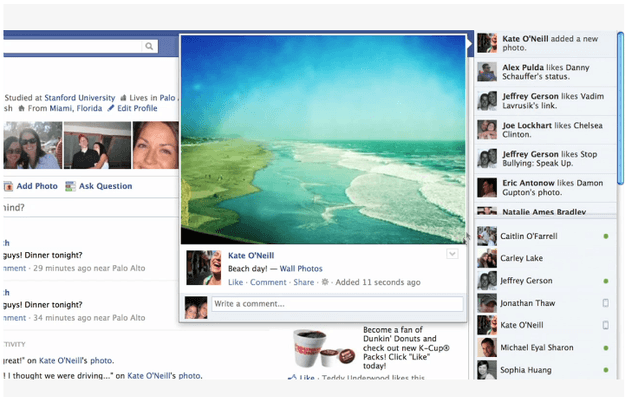Click Michael Eyal Sharon's chat avatar
Viewport: 625px width, 401px height.
pyautogui.click(x=487, y=348)
